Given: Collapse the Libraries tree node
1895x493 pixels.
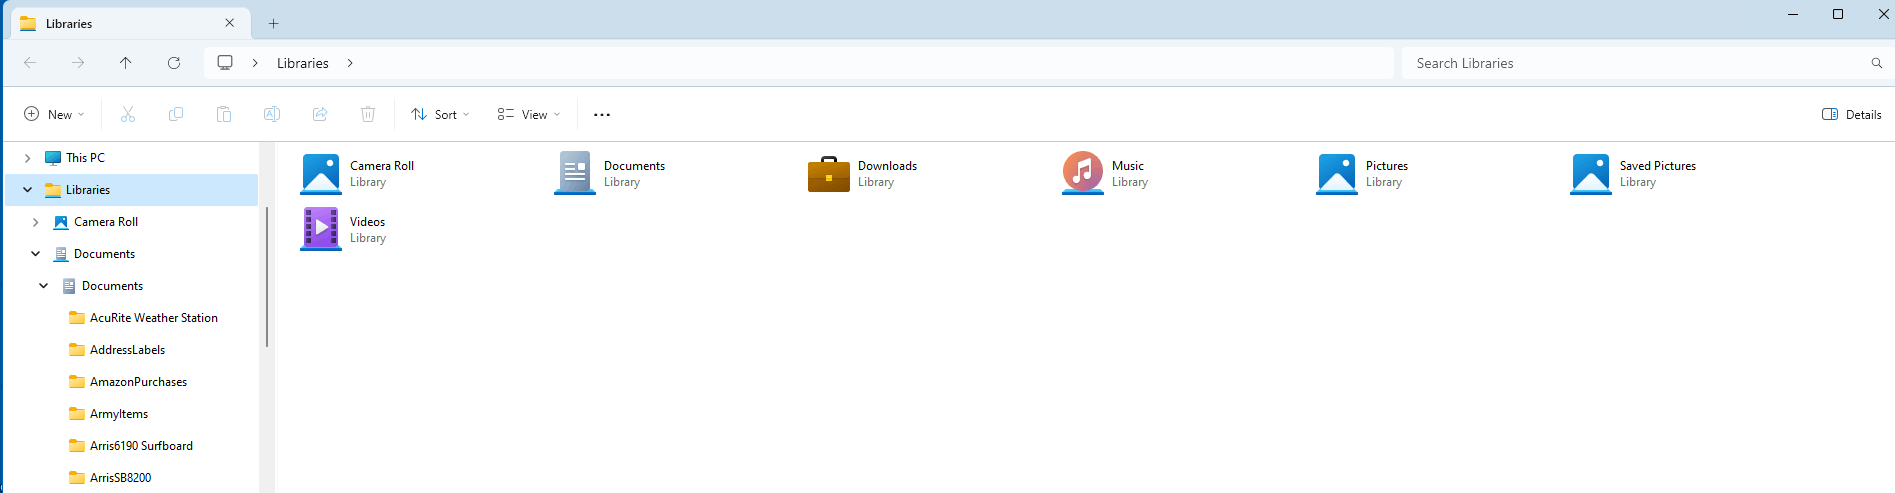Looking at the screenshot, I should click(x=28, y=190).
